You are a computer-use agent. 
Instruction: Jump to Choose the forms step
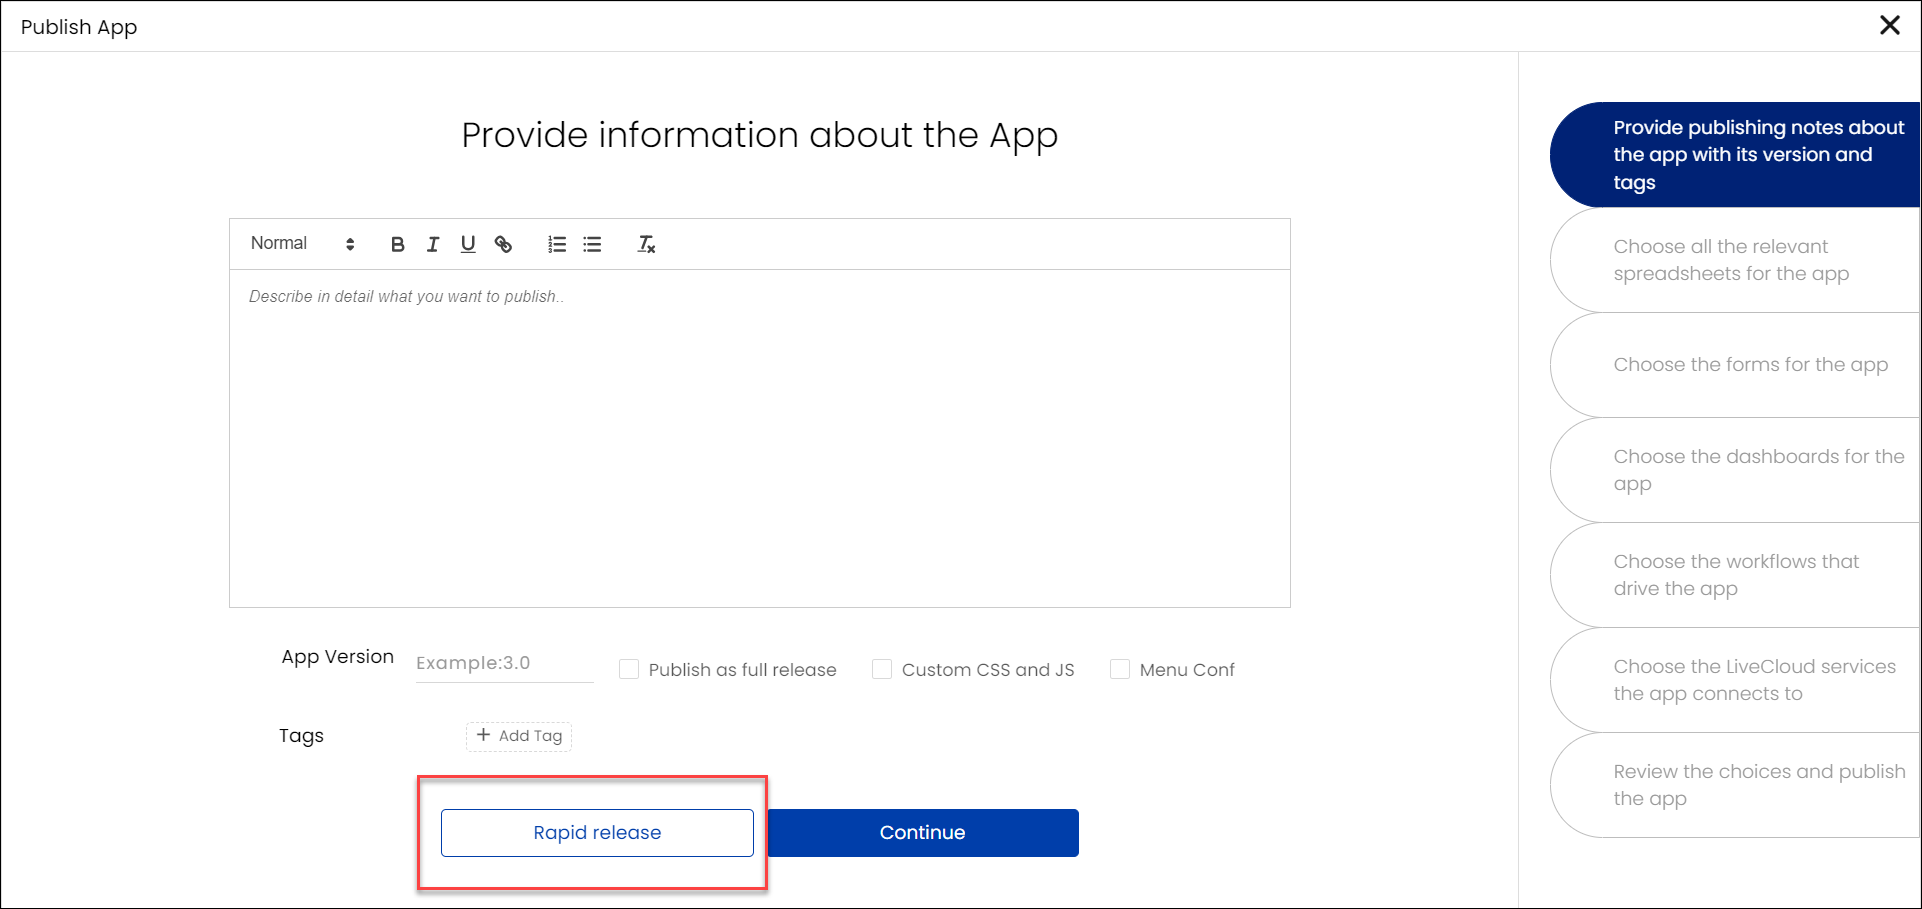[x=1735, y=365]
